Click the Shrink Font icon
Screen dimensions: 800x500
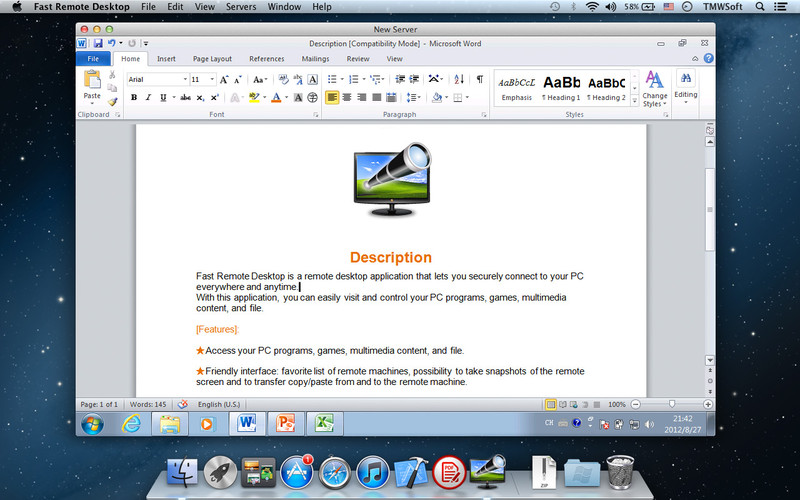point(238,80)
